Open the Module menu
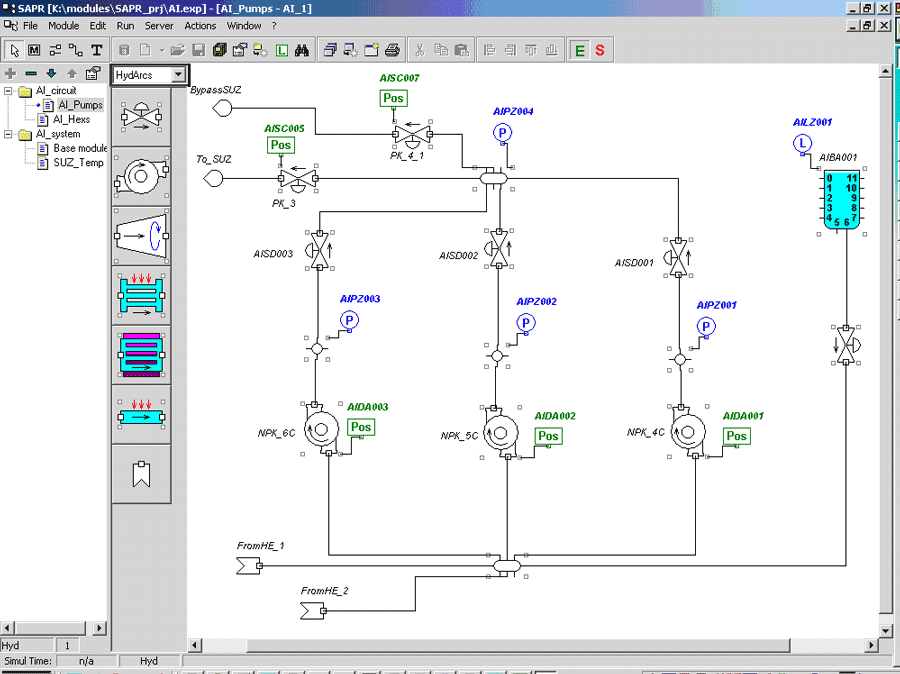The width and height of the screenshot is (900, 674). [x=63, y=26]
